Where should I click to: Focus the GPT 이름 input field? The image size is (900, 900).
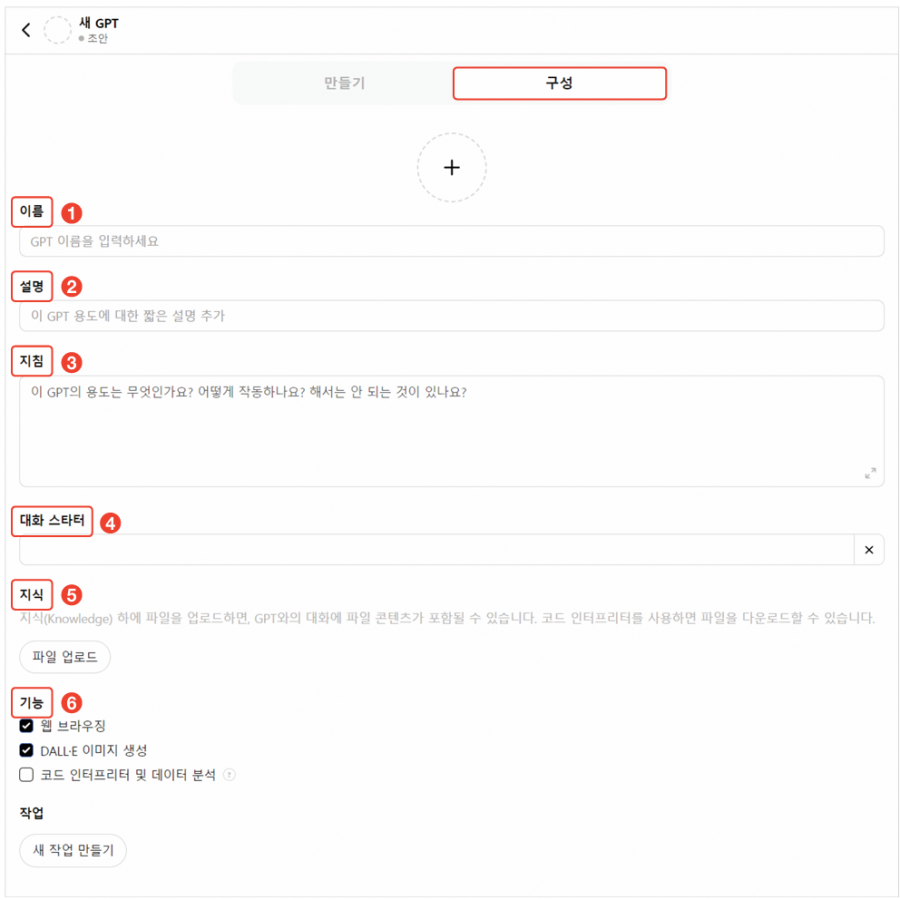[452, 241]
